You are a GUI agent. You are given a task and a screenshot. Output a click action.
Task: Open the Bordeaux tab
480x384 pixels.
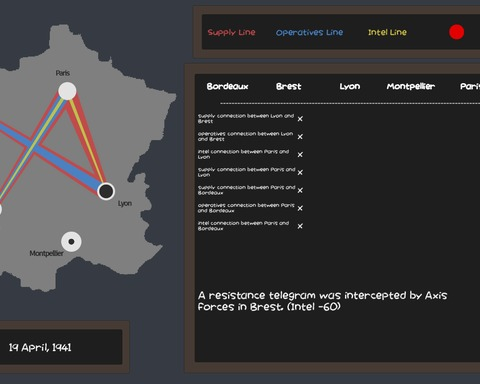[228, 87]
